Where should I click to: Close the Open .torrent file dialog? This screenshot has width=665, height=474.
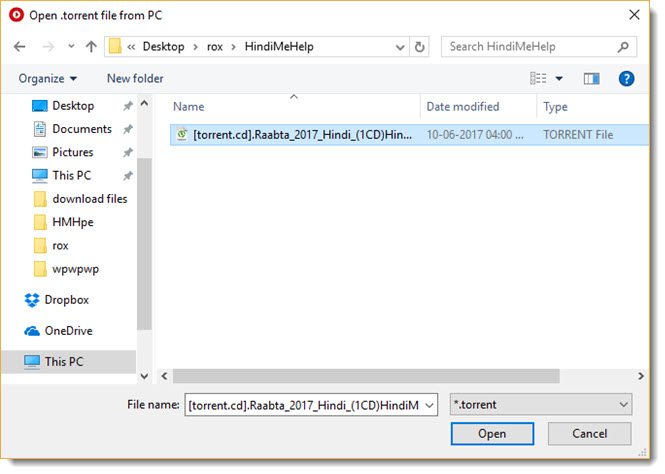[x=634, y=15]
